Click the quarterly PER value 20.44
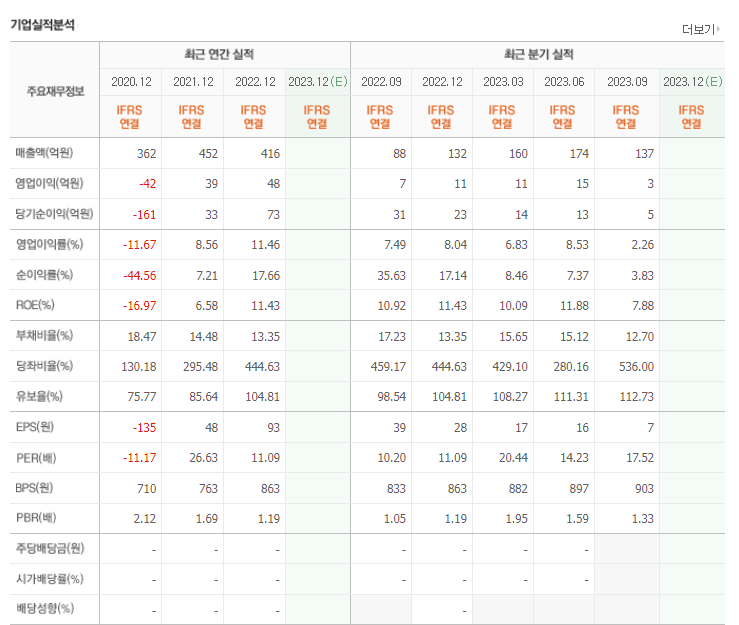This screenshot has width=739, height=625. (513, 458)
